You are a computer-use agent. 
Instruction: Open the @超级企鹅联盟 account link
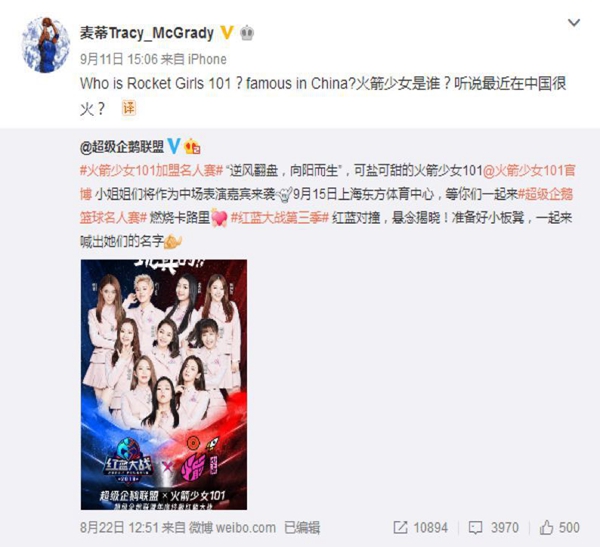click(122, 147)
